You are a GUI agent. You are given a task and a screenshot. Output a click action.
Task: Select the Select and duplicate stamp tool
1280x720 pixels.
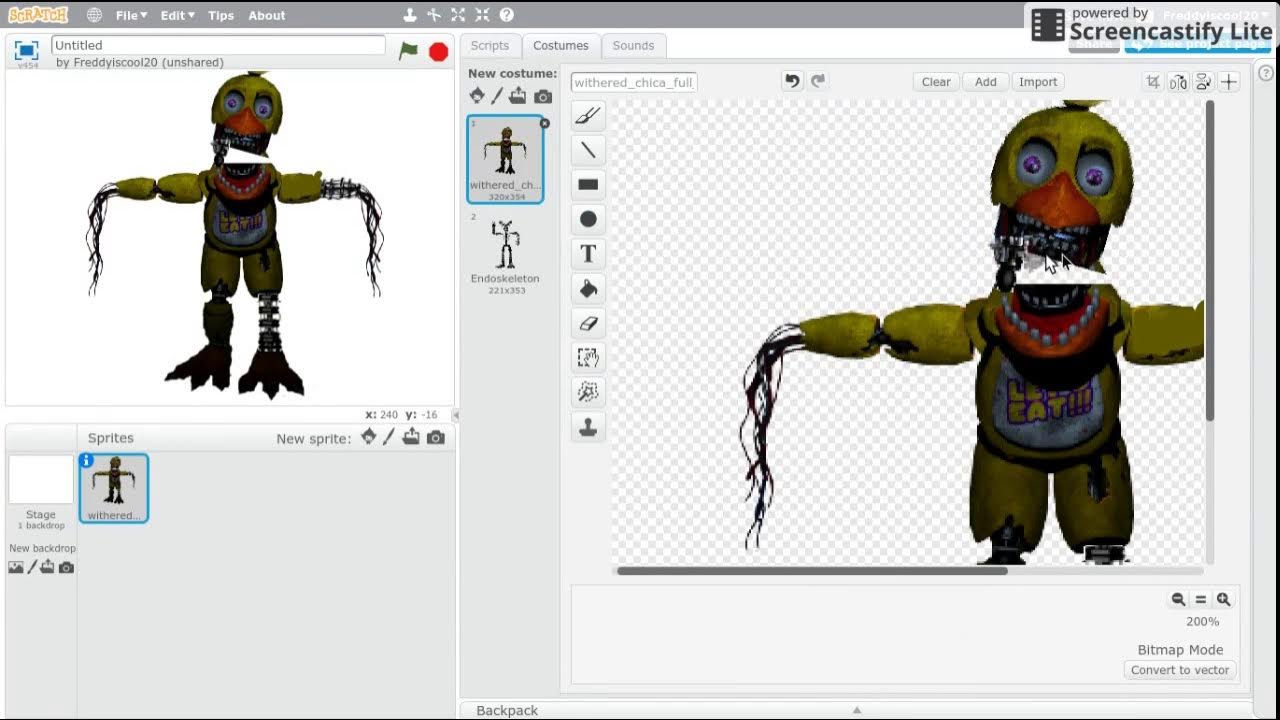(x=588, y=427)
